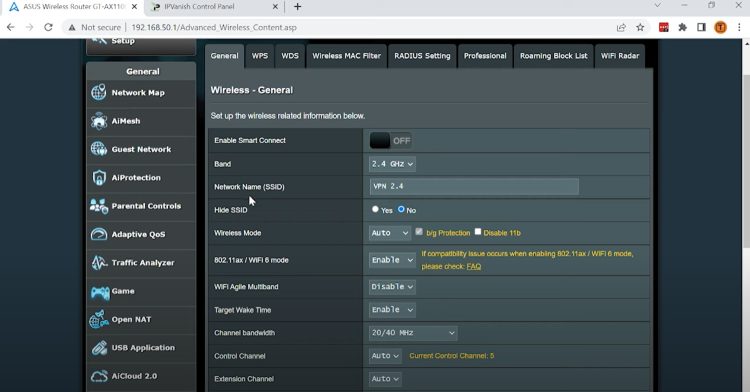Viewport: 750px width, 392px height.
Task: Open Guest Network menu label
Action: [141, 149]
